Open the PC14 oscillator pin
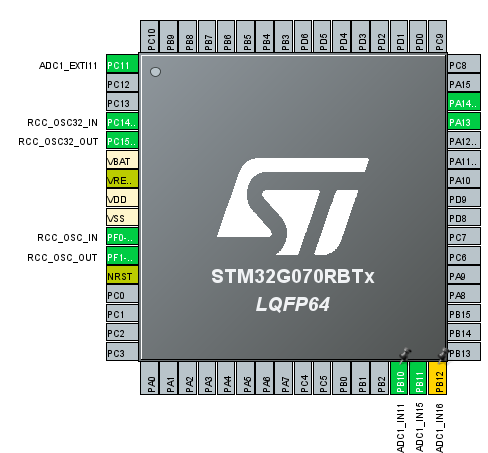 (x=122, y=122)
